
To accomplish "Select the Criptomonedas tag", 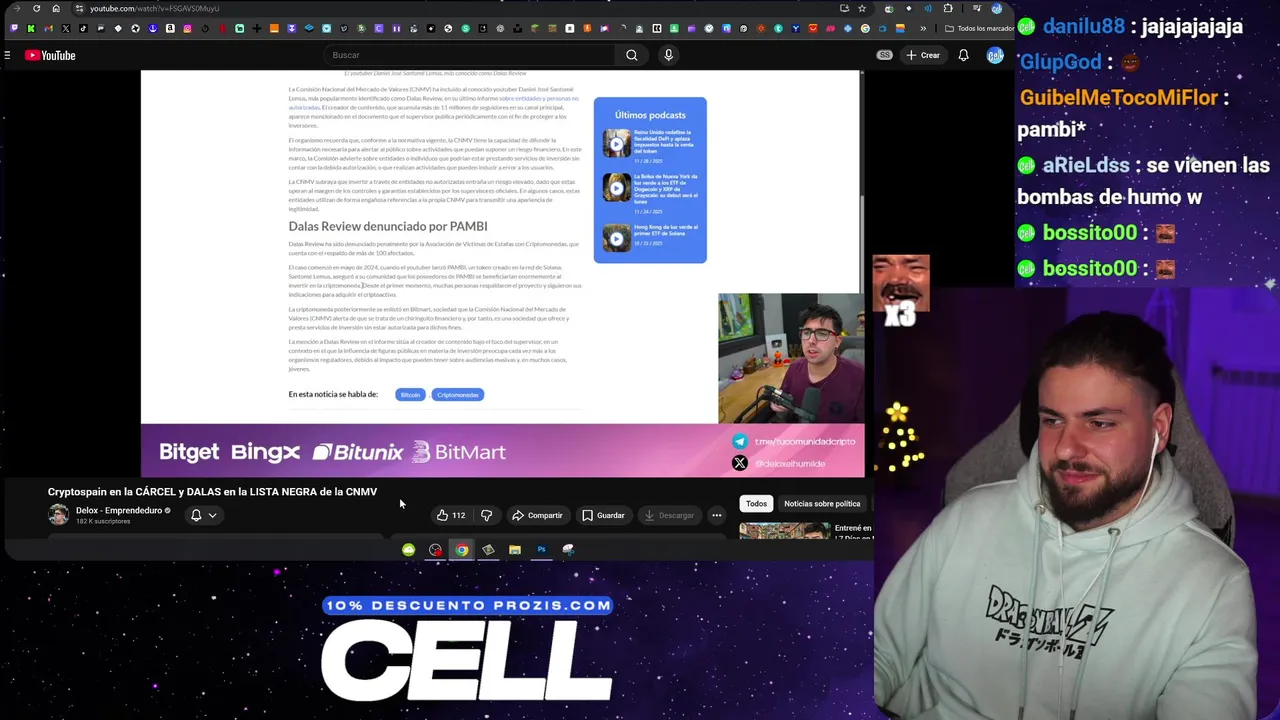I will 458,394.
